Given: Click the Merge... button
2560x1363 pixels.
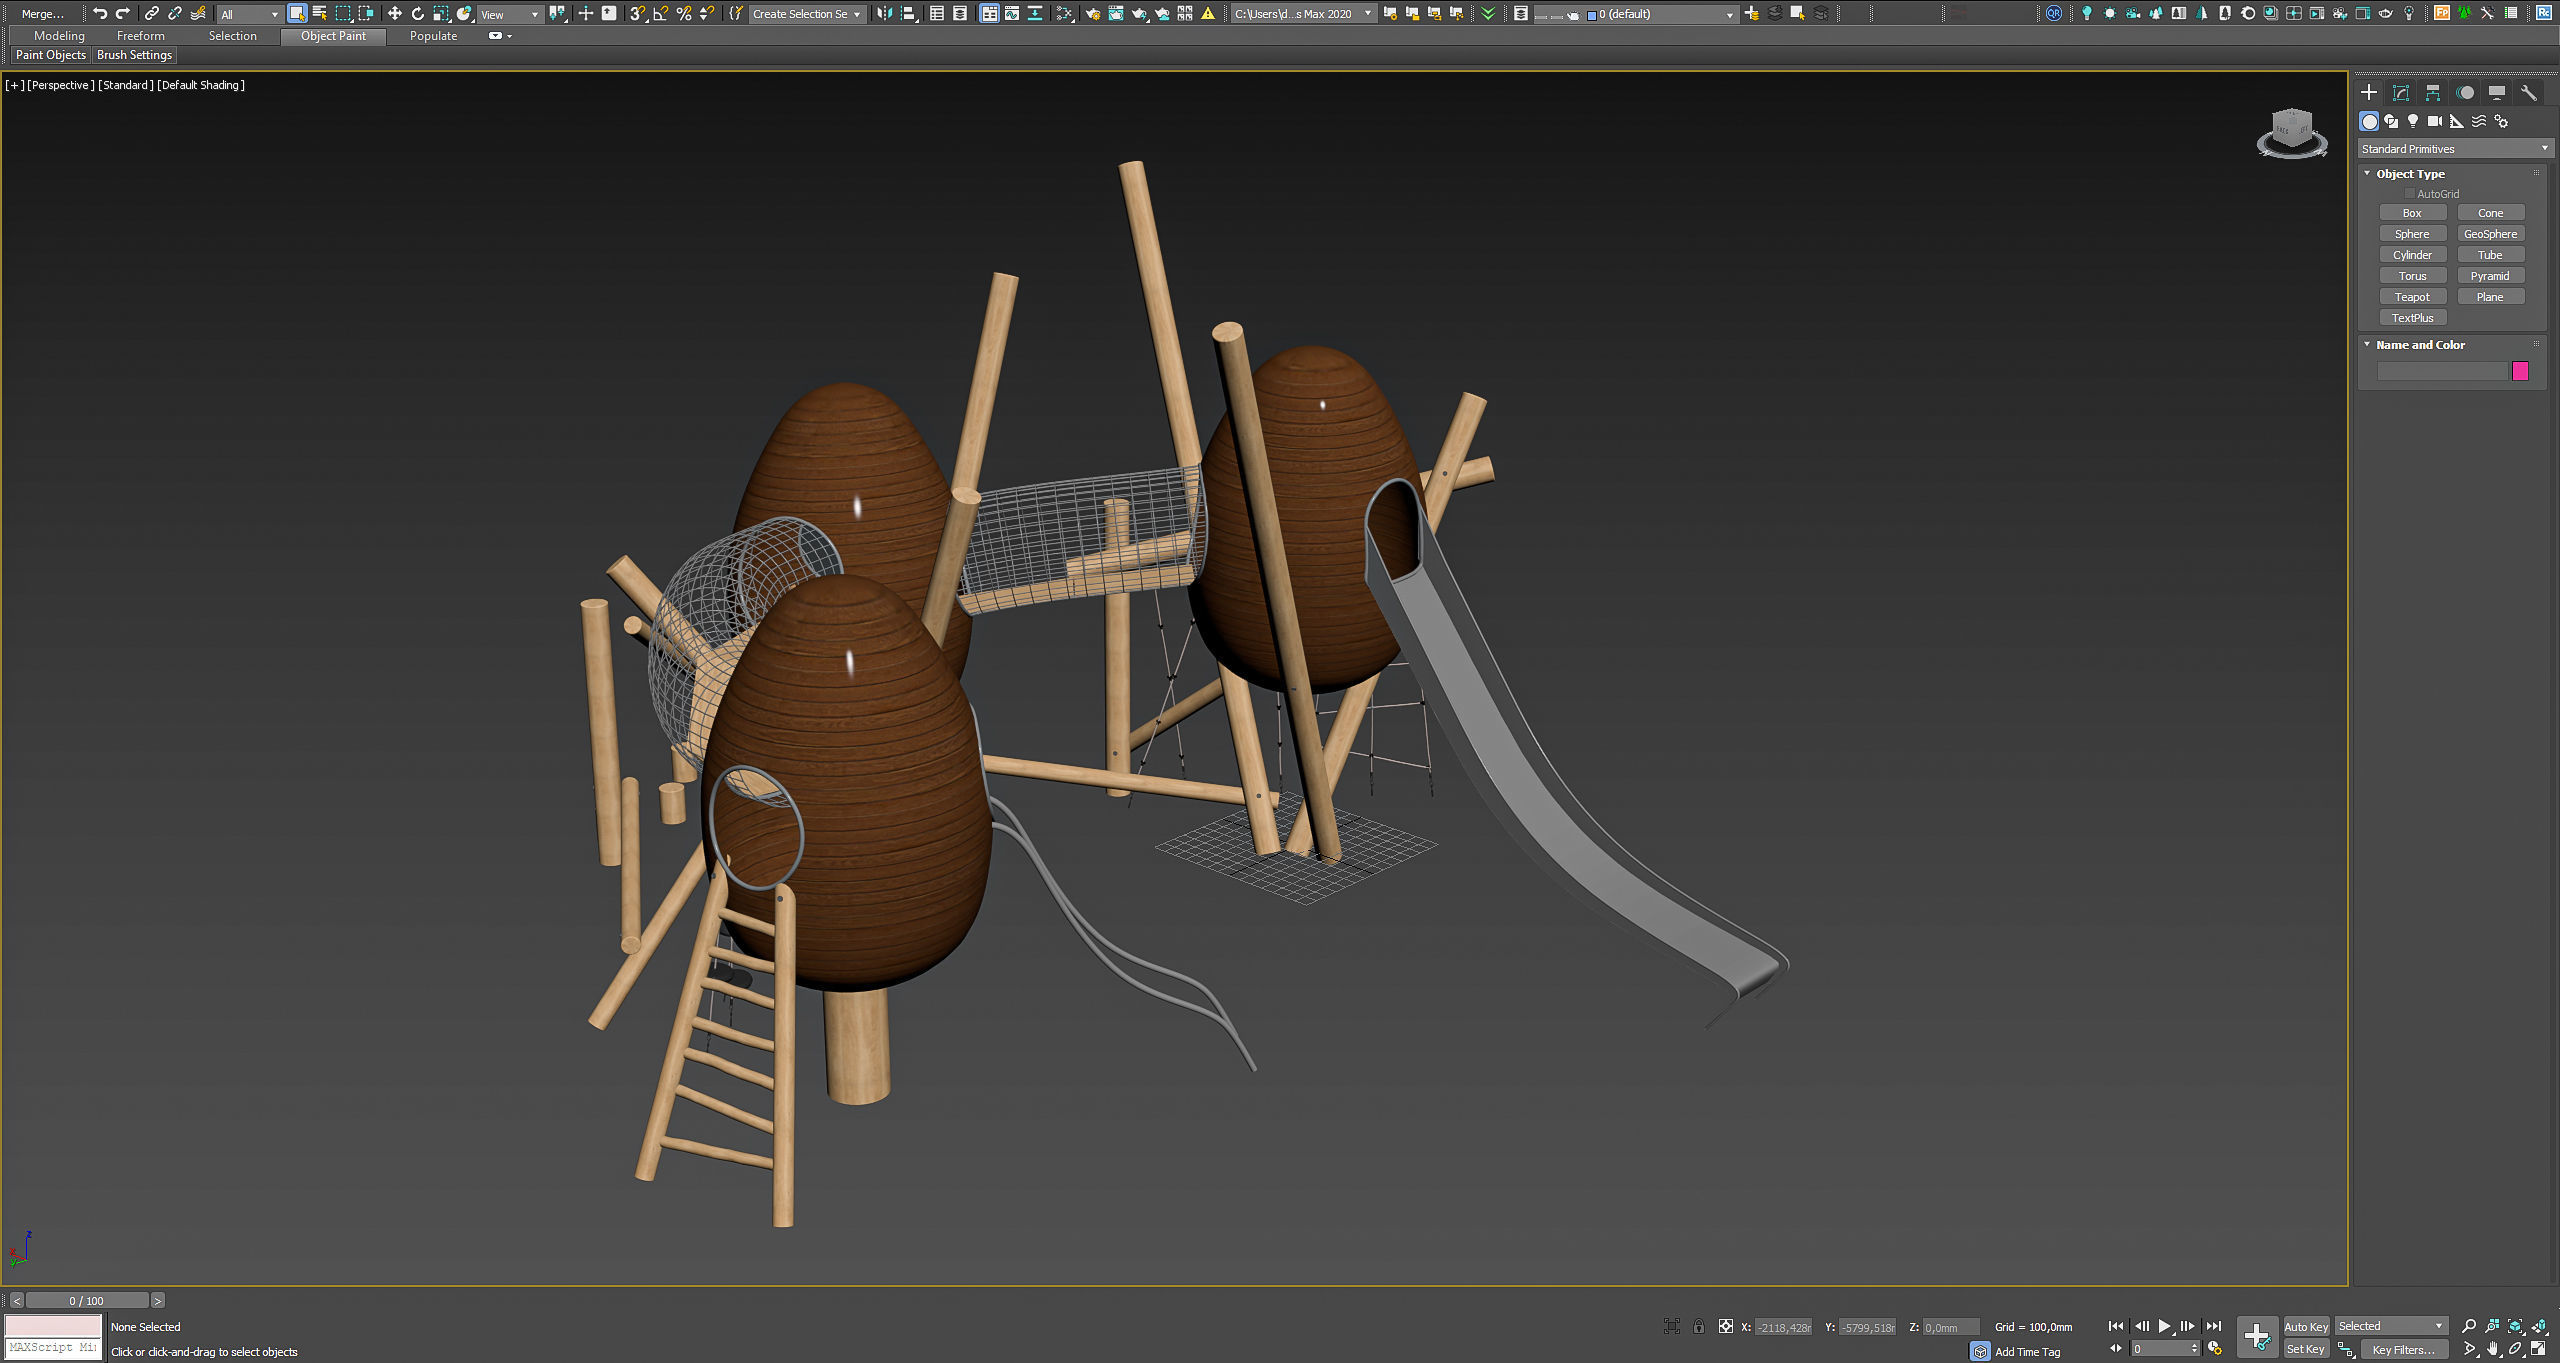Looking at the screenshot, I should (x=43, y=14).
